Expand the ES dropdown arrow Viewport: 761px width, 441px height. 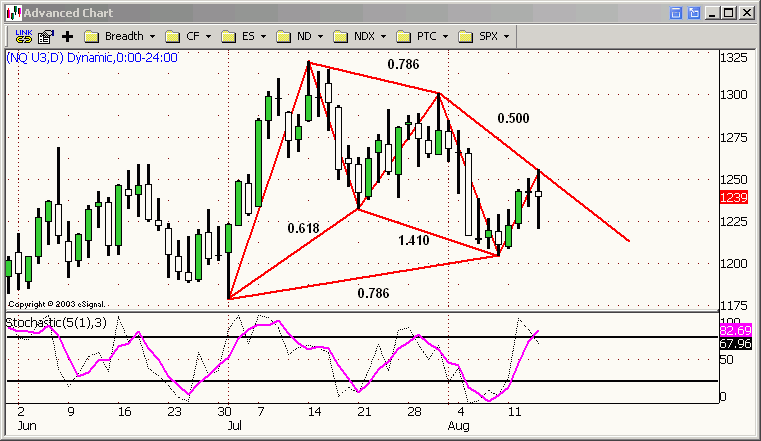click(x=263, y=37)
